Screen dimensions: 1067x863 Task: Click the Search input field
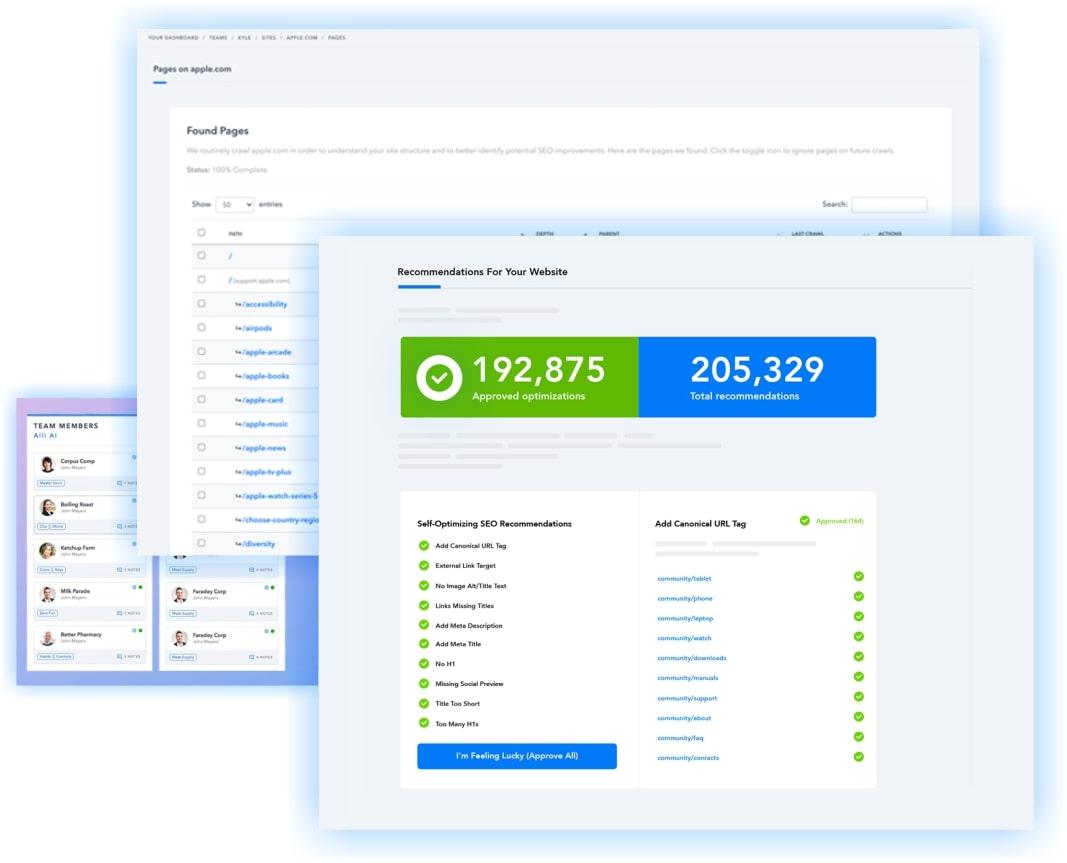[x=888, y=204]
